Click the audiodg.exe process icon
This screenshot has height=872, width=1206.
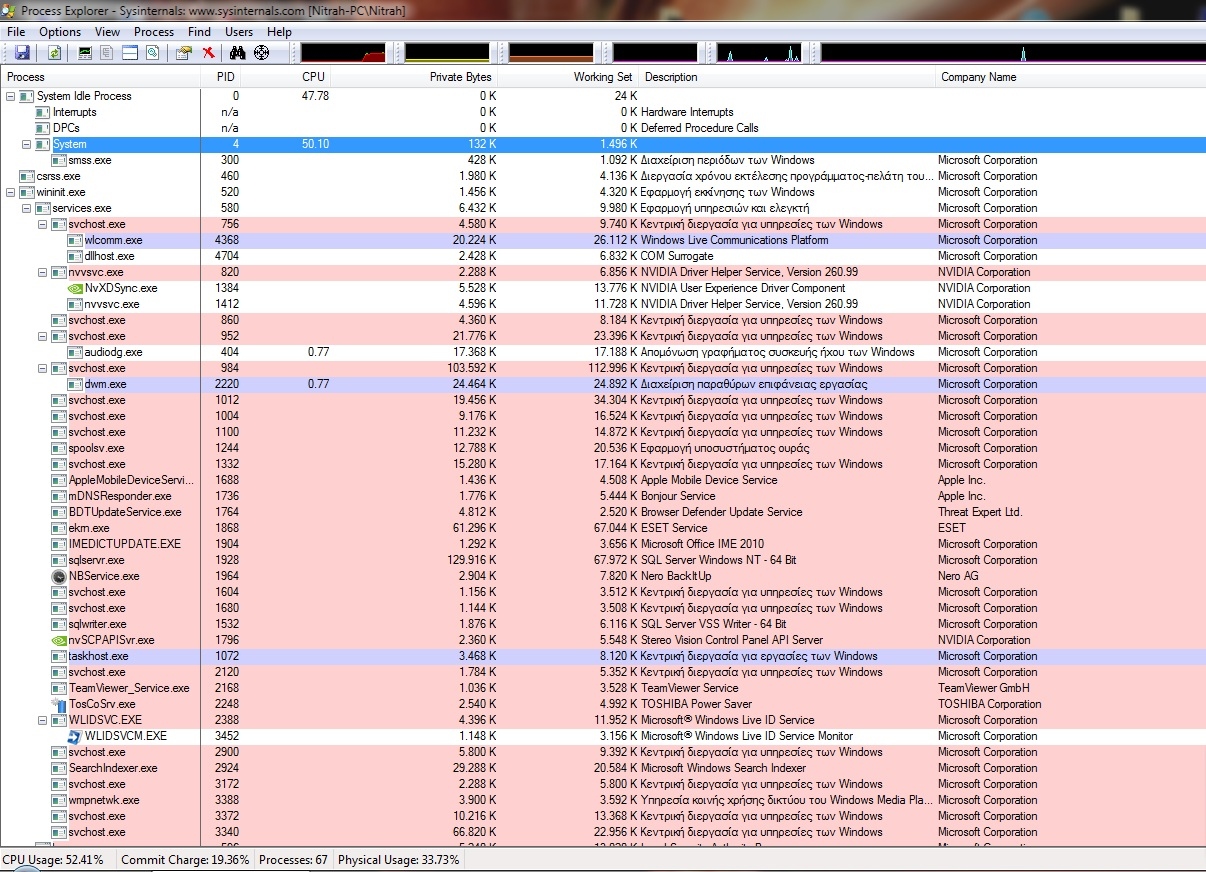click(75, 352)
